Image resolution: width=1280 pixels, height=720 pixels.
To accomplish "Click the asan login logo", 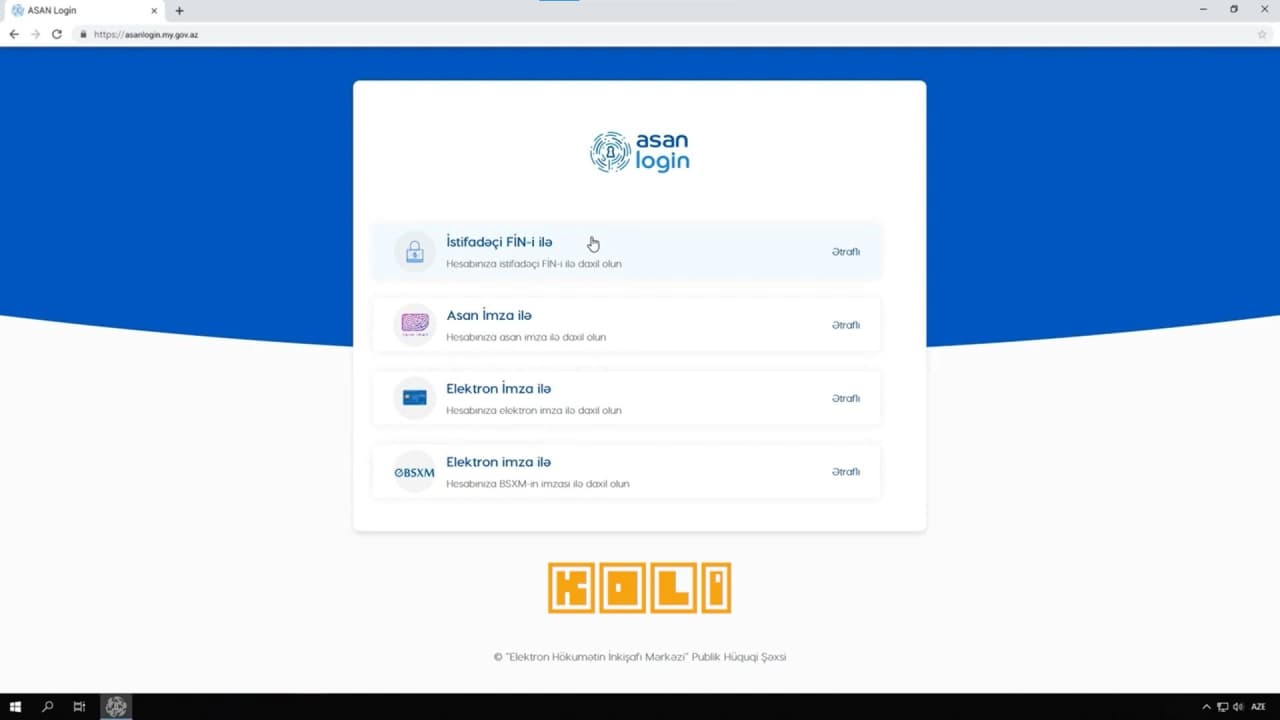I will point(640,152).
